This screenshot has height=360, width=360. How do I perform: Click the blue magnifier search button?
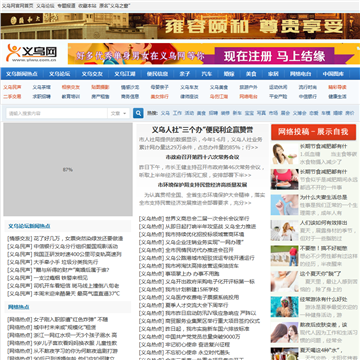(x=138, y=113)
